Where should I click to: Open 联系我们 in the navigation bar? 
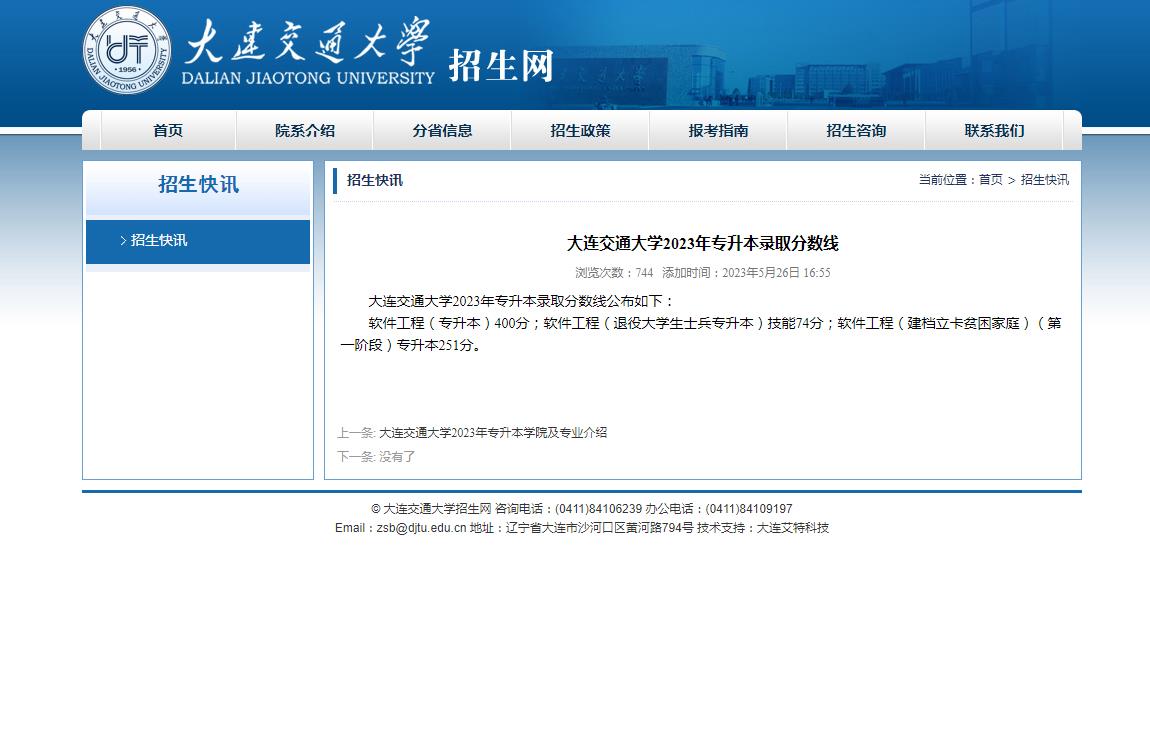(994, 130)
